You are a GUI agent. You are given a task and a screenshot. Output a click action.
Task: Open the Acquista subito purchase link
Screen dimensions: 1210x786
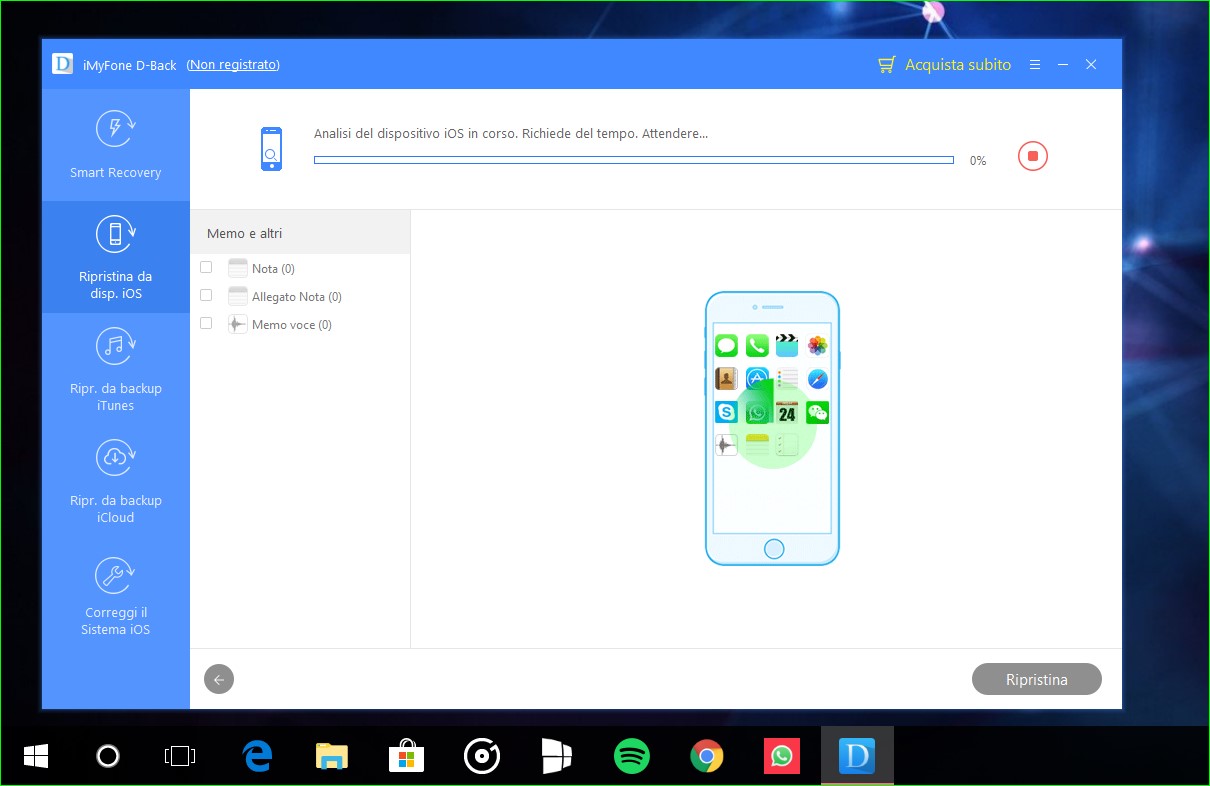tap(958, 64)
